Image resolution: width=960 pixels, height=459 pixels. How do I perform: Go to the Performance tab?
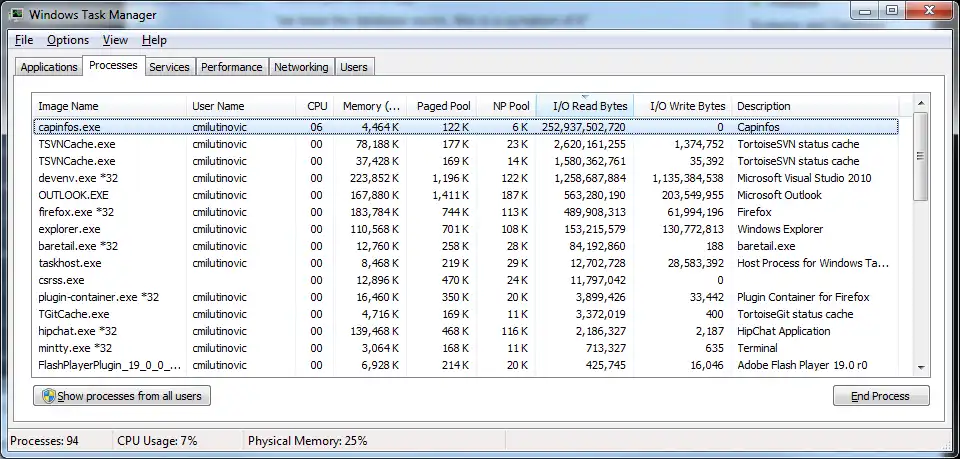pyautogui.click(x=232, y=67)
